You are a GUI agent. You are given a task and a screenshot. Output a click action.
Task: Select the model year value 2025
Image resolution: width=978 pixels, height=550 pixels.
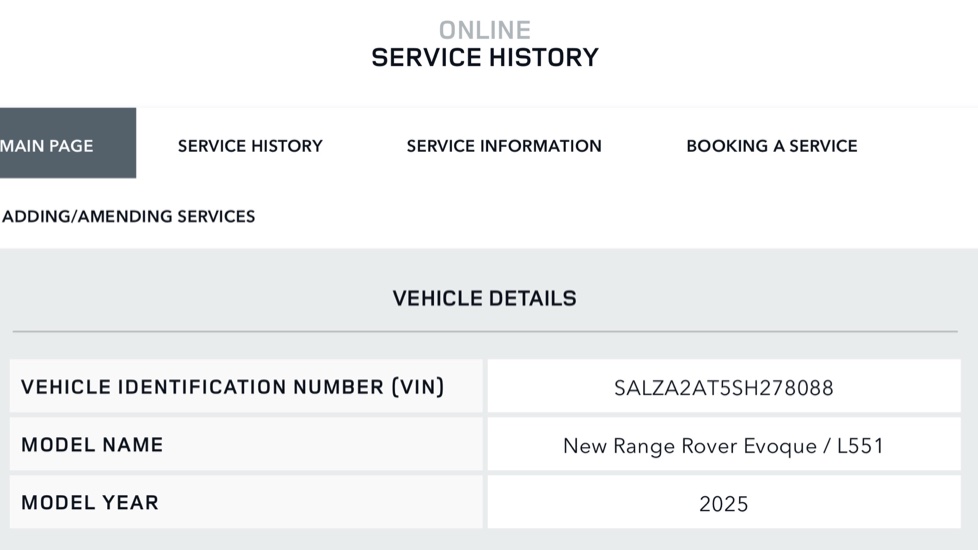pos(723,504)
